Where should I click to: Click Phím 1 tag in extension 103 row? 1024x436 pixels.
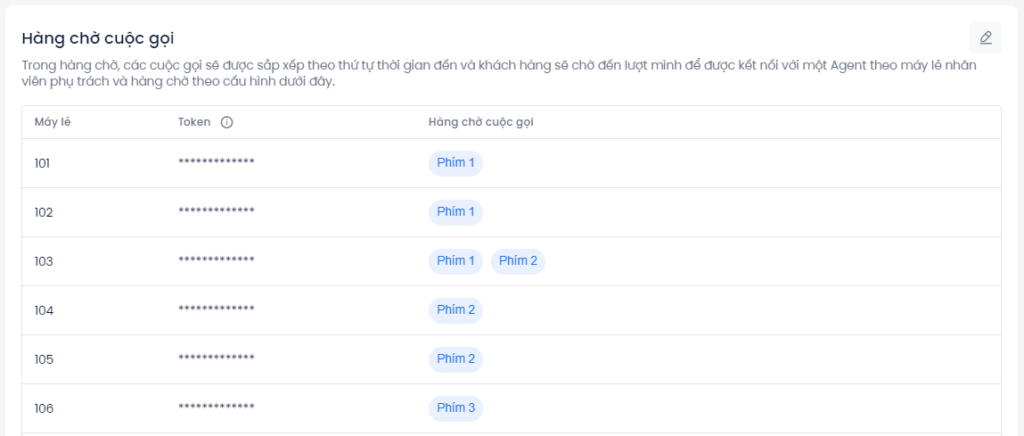point(455,261)
